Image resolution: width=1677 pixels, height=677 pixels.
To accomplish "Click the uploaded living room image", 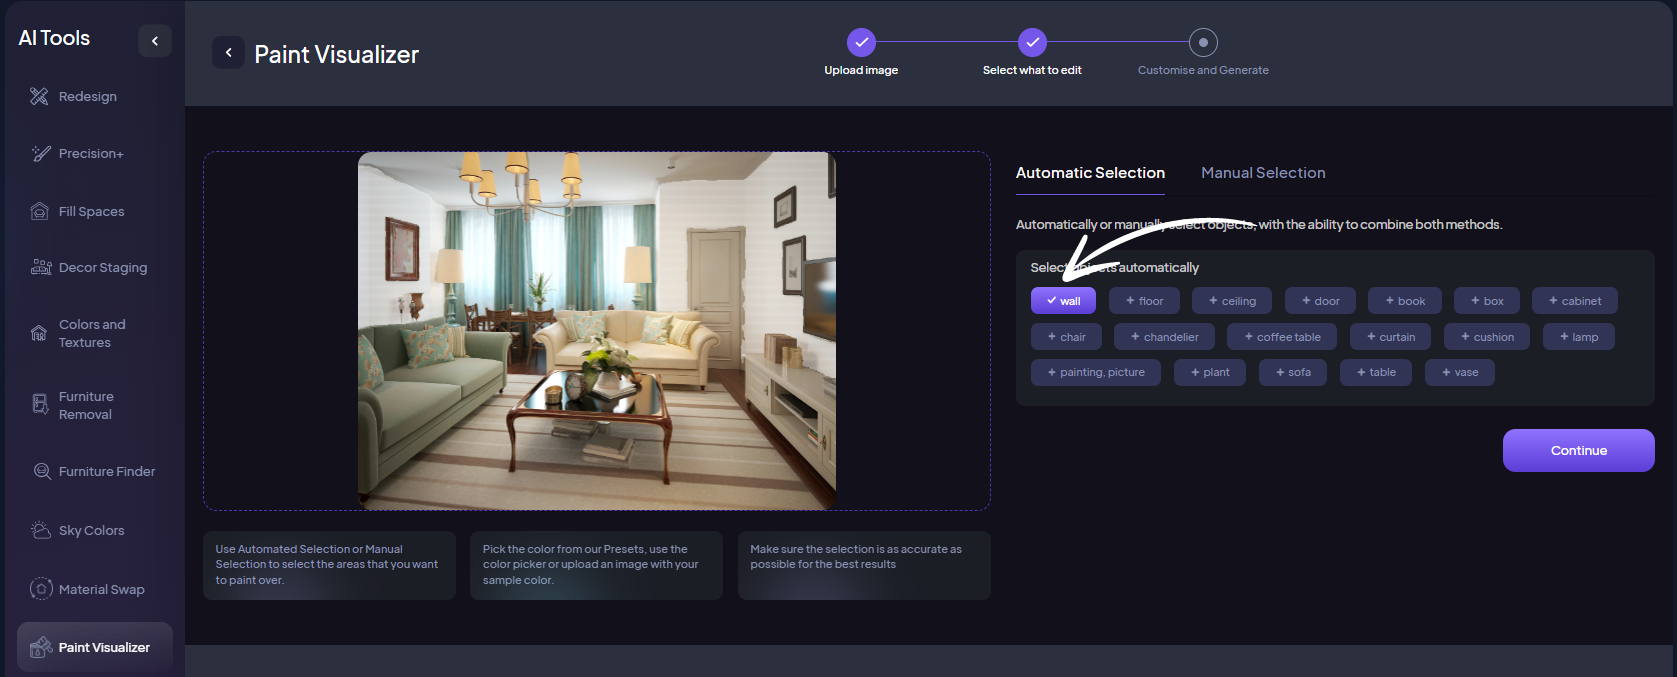I will [x=596, y=330].
